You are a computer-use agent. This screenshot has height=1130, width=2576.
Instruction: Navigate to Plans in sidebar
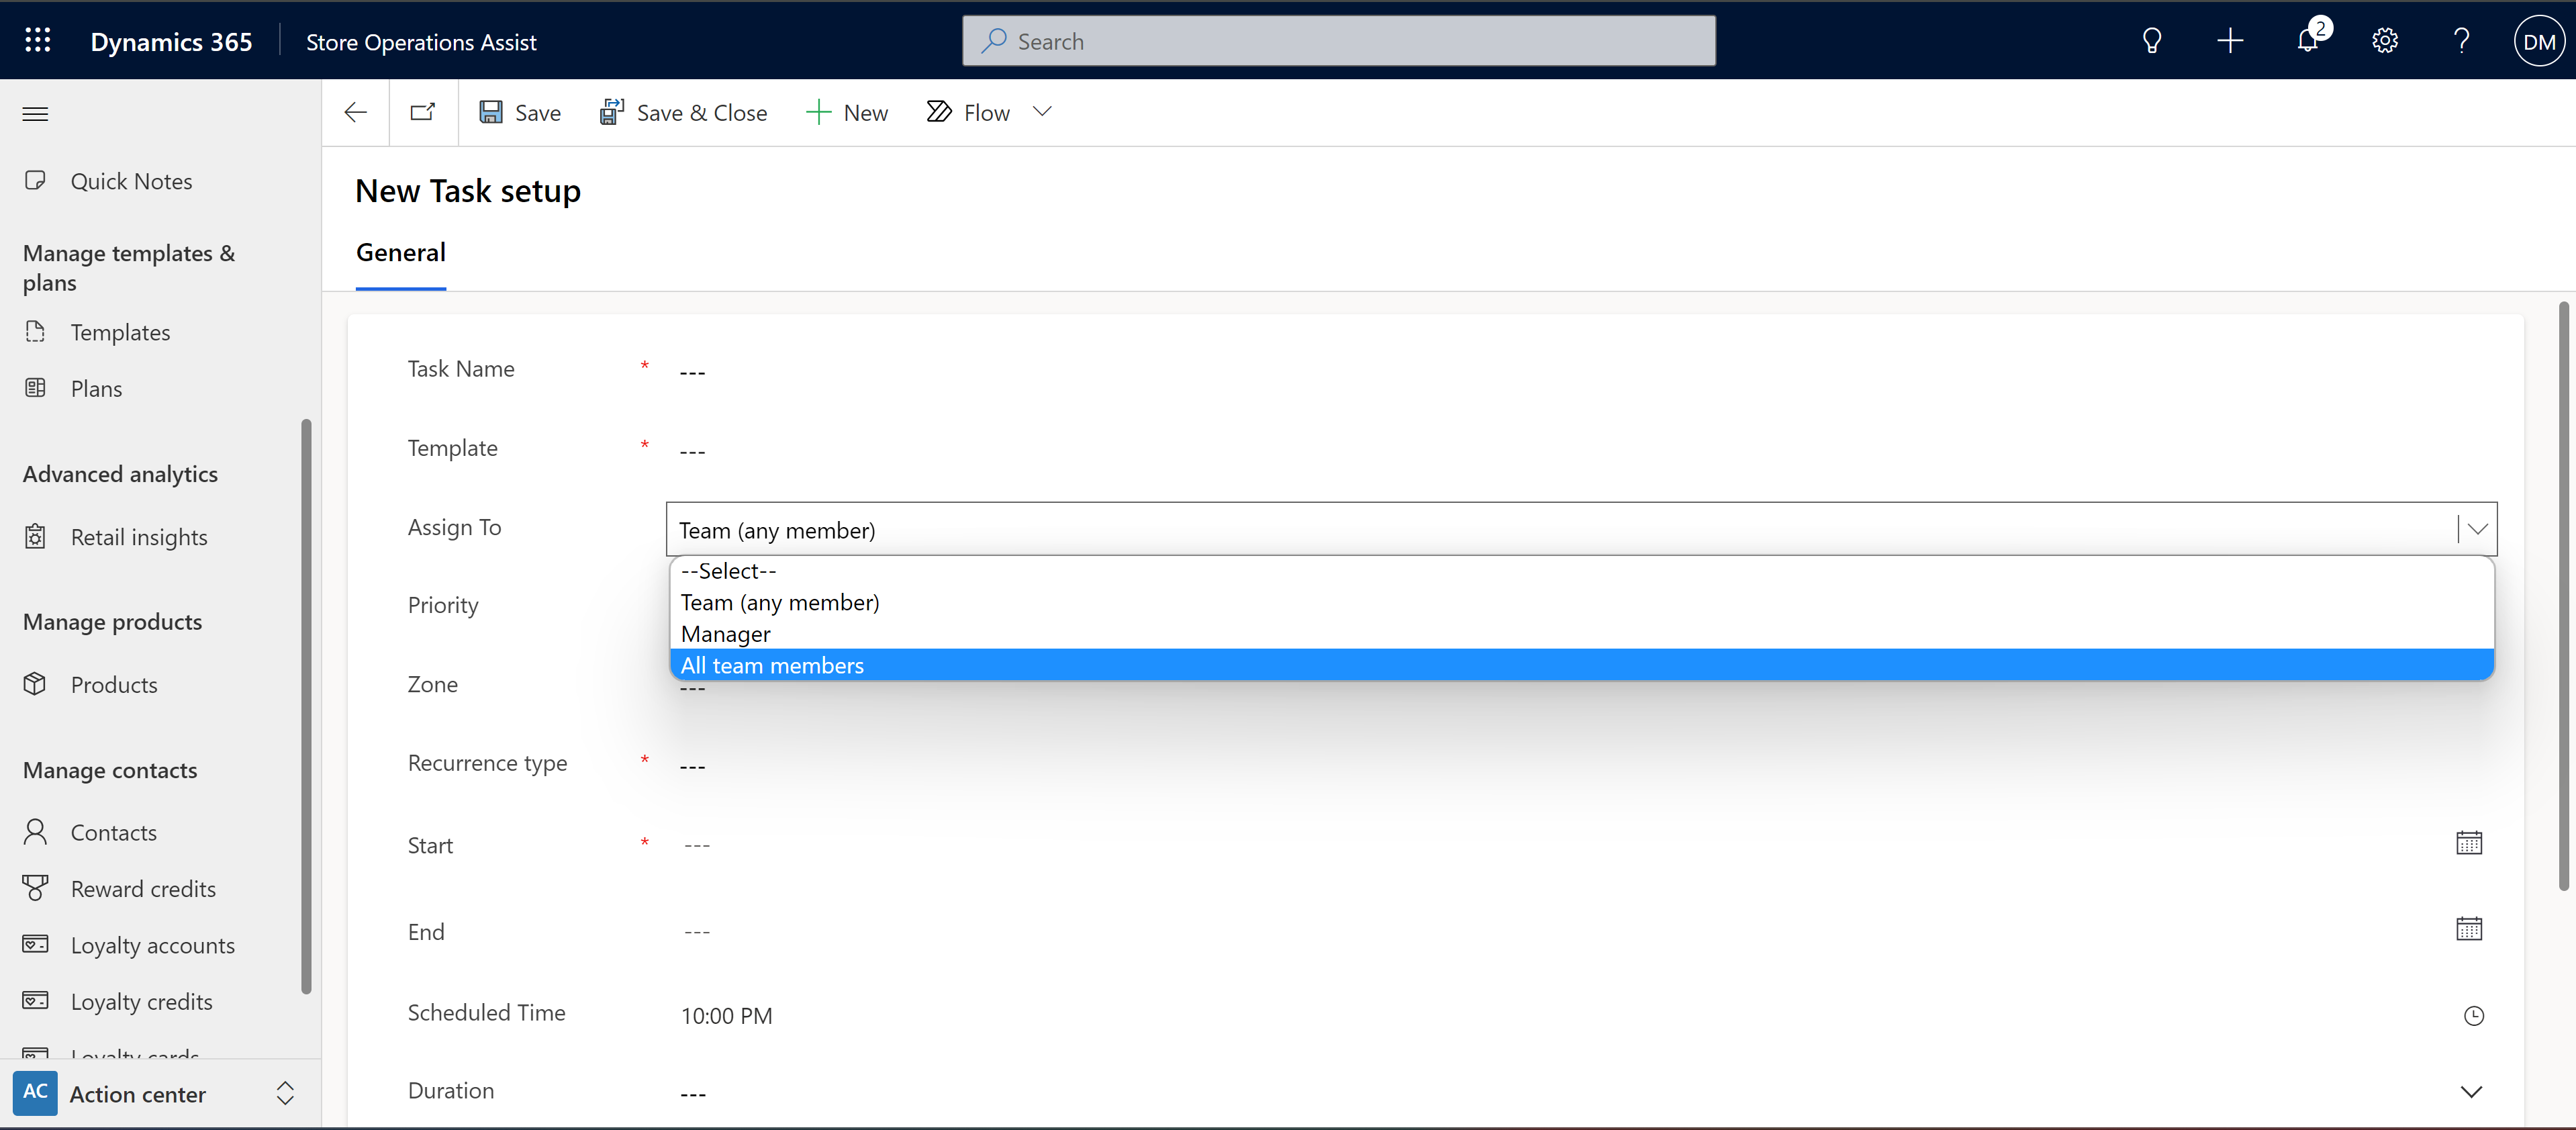(x=93, y=387)
